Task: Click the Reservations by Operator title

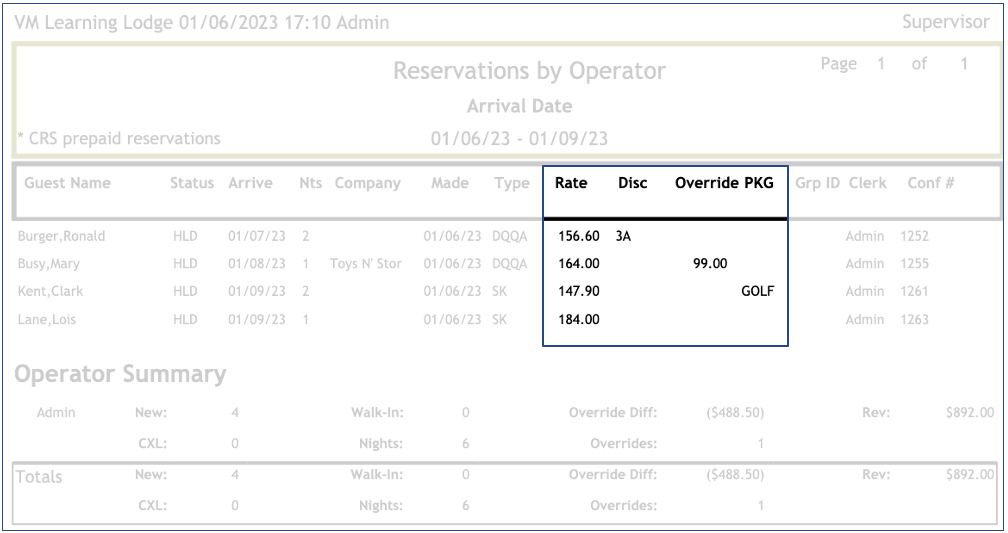Action: pos(529,72)
